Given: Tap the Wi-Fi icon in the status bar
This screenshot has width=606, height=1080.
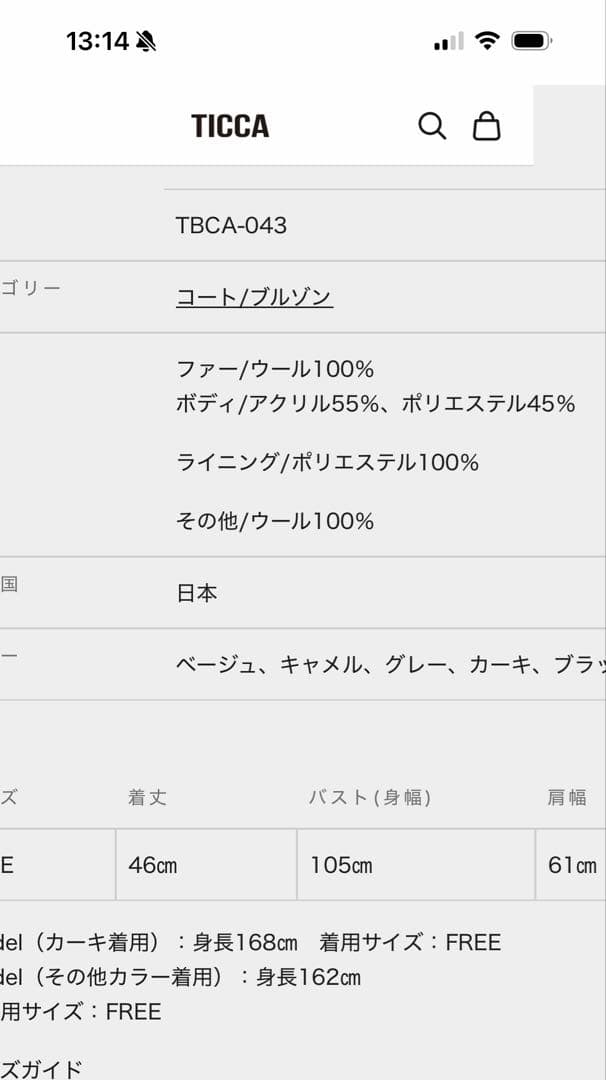Looking at the screenshot, I should point(487,40).
